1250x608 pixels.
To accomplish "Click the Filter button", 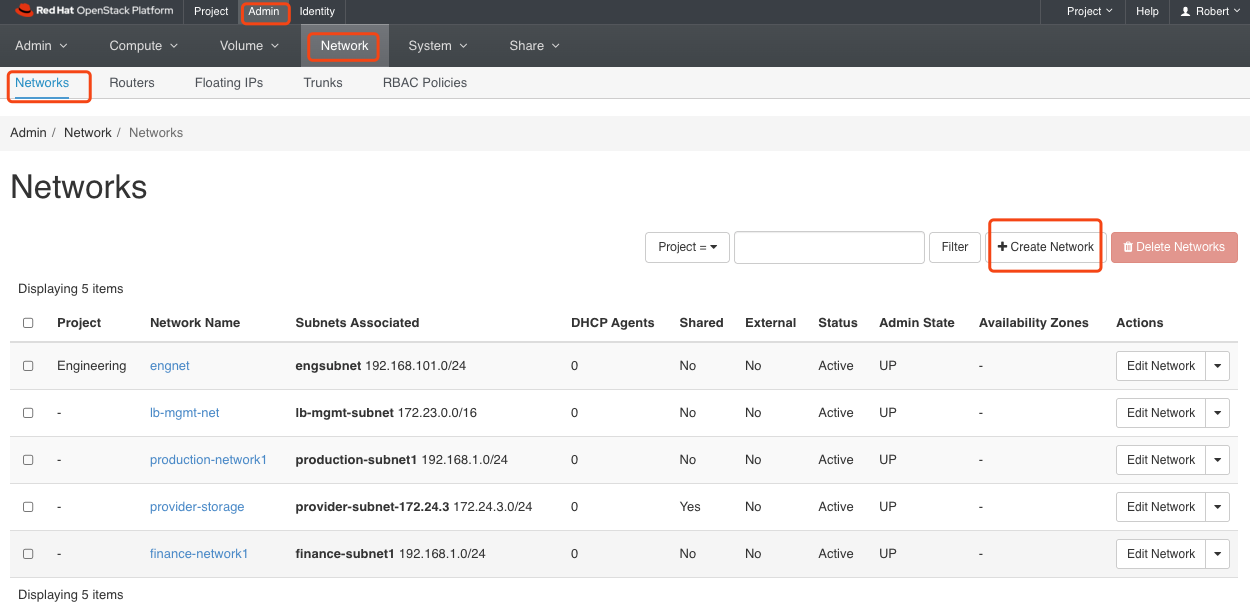I will [x=954, y=247].
